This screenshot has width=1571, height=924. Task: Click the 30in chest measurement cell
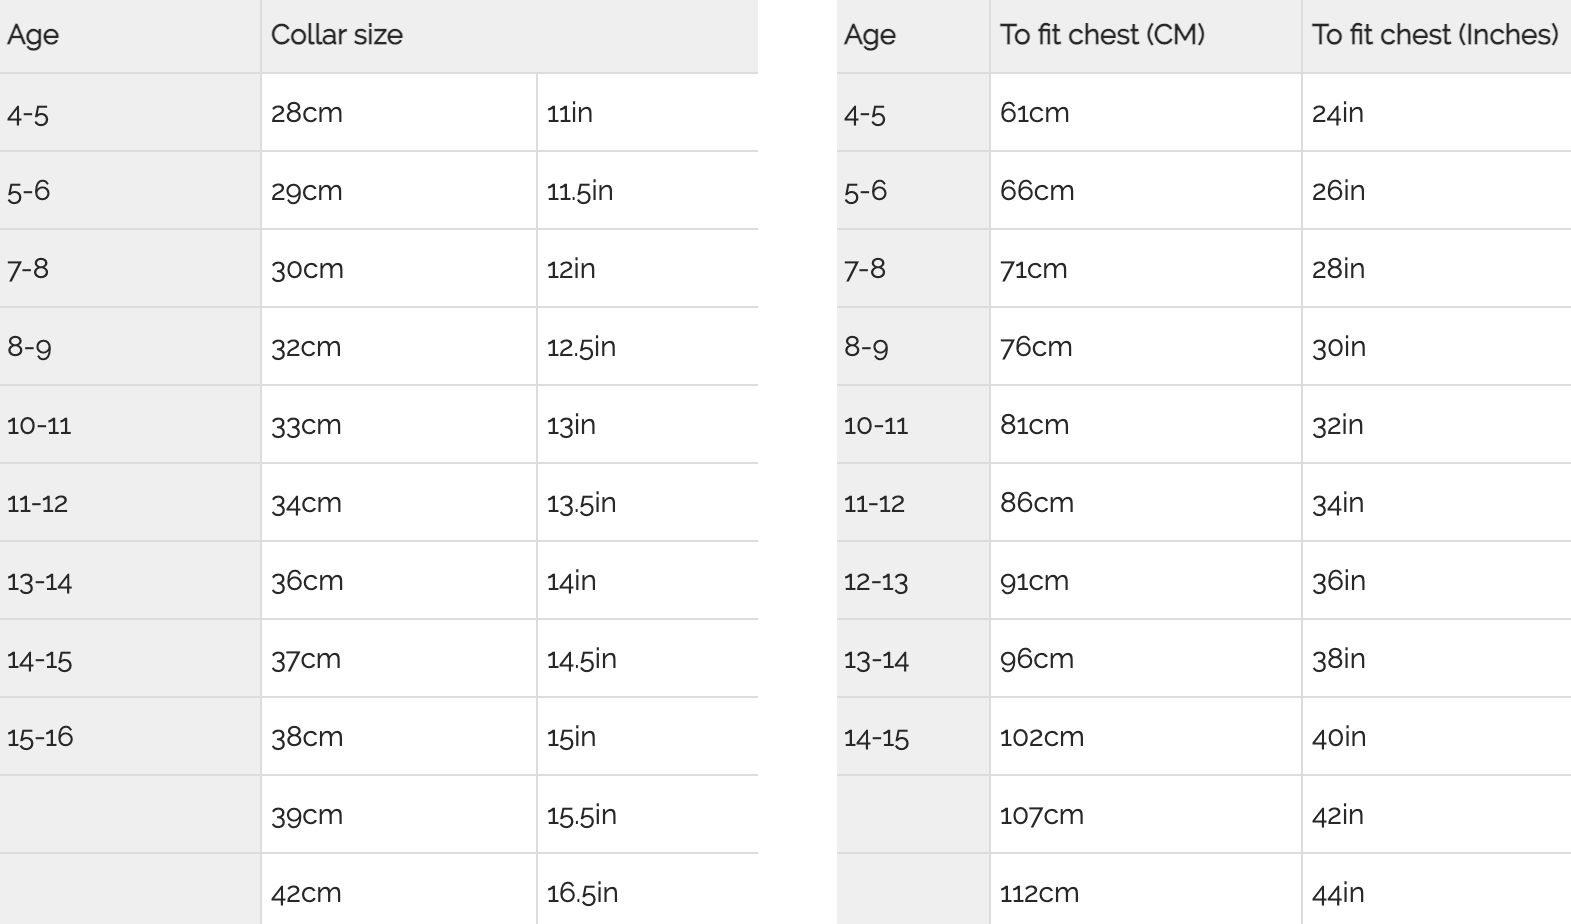click(1339, 347)
